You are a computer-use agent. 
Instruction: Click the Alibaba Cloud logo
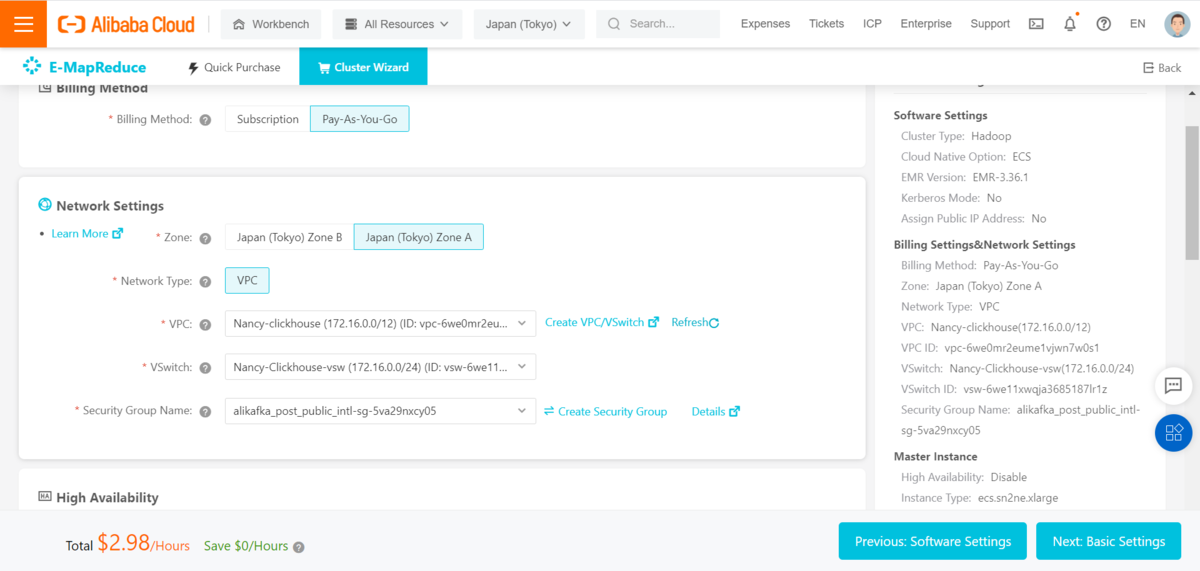click(127, 24)
